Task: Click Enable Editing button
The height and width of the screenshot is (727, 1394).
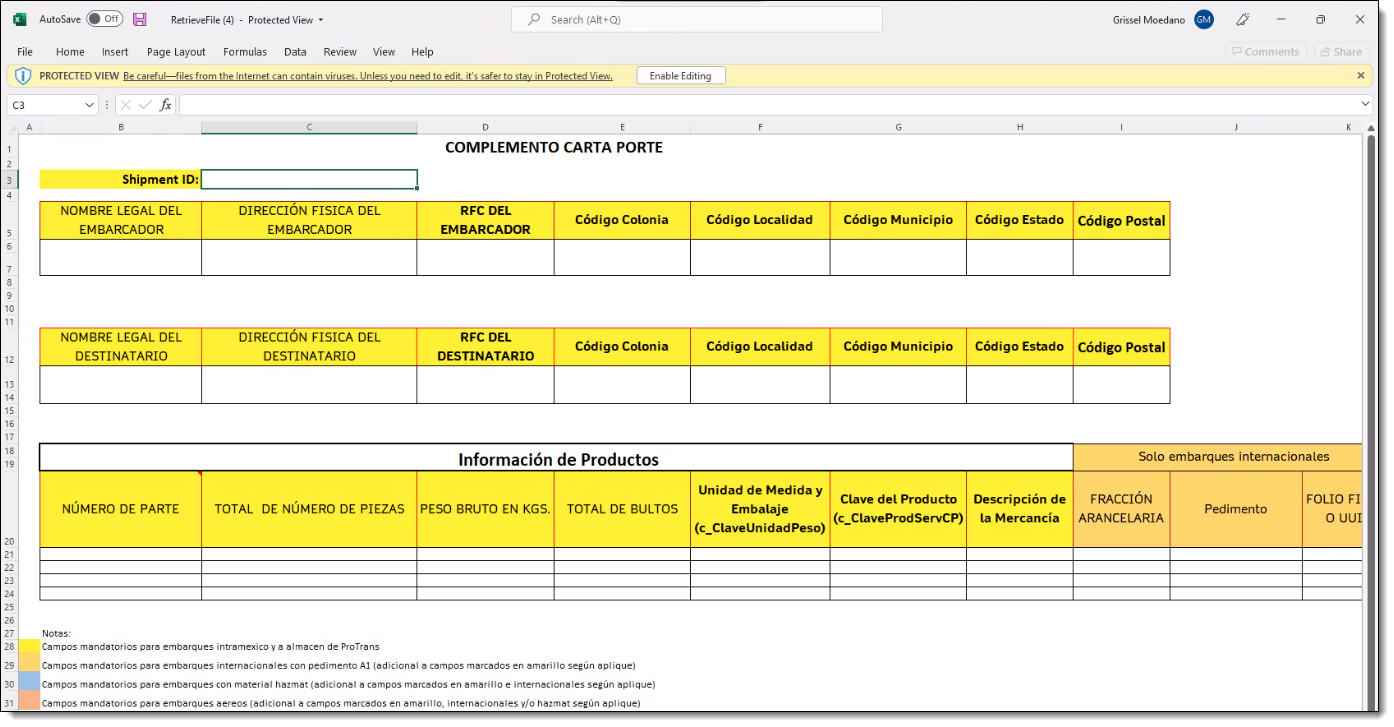Action: point(681,76)
